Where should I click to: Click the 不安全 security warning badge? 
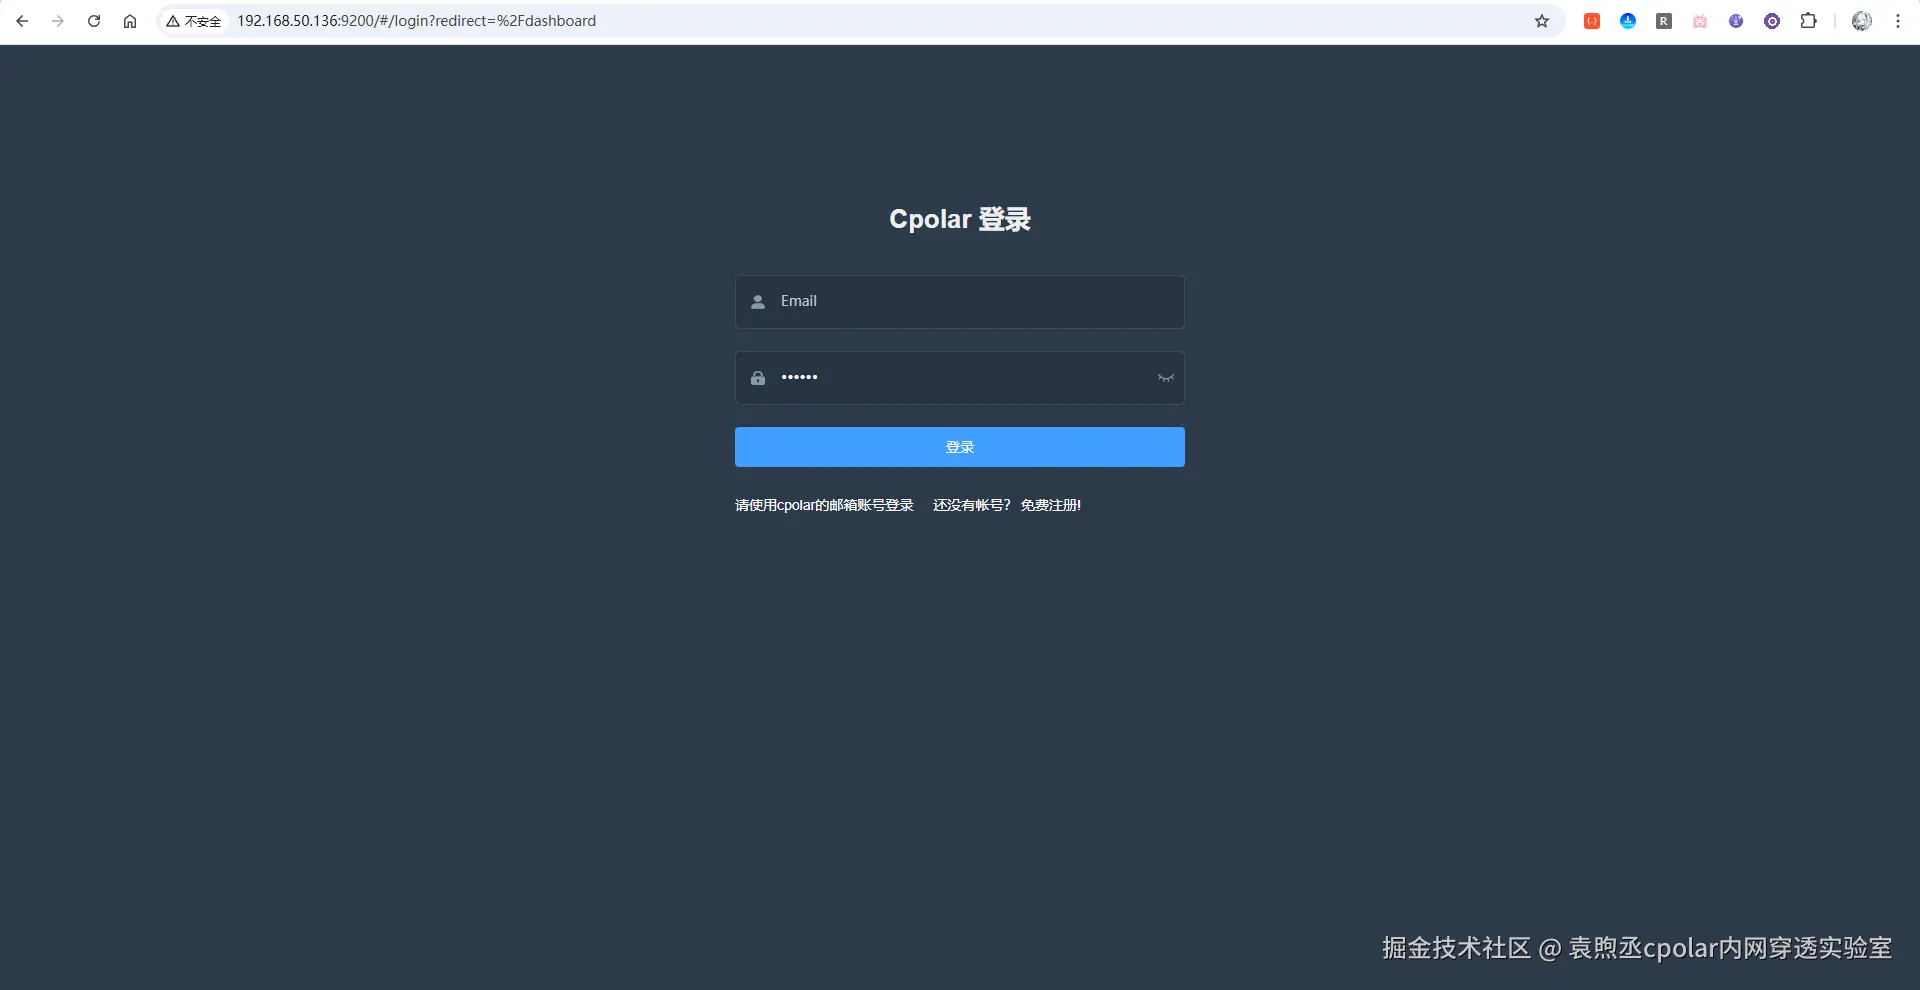[x=194, y=21]
